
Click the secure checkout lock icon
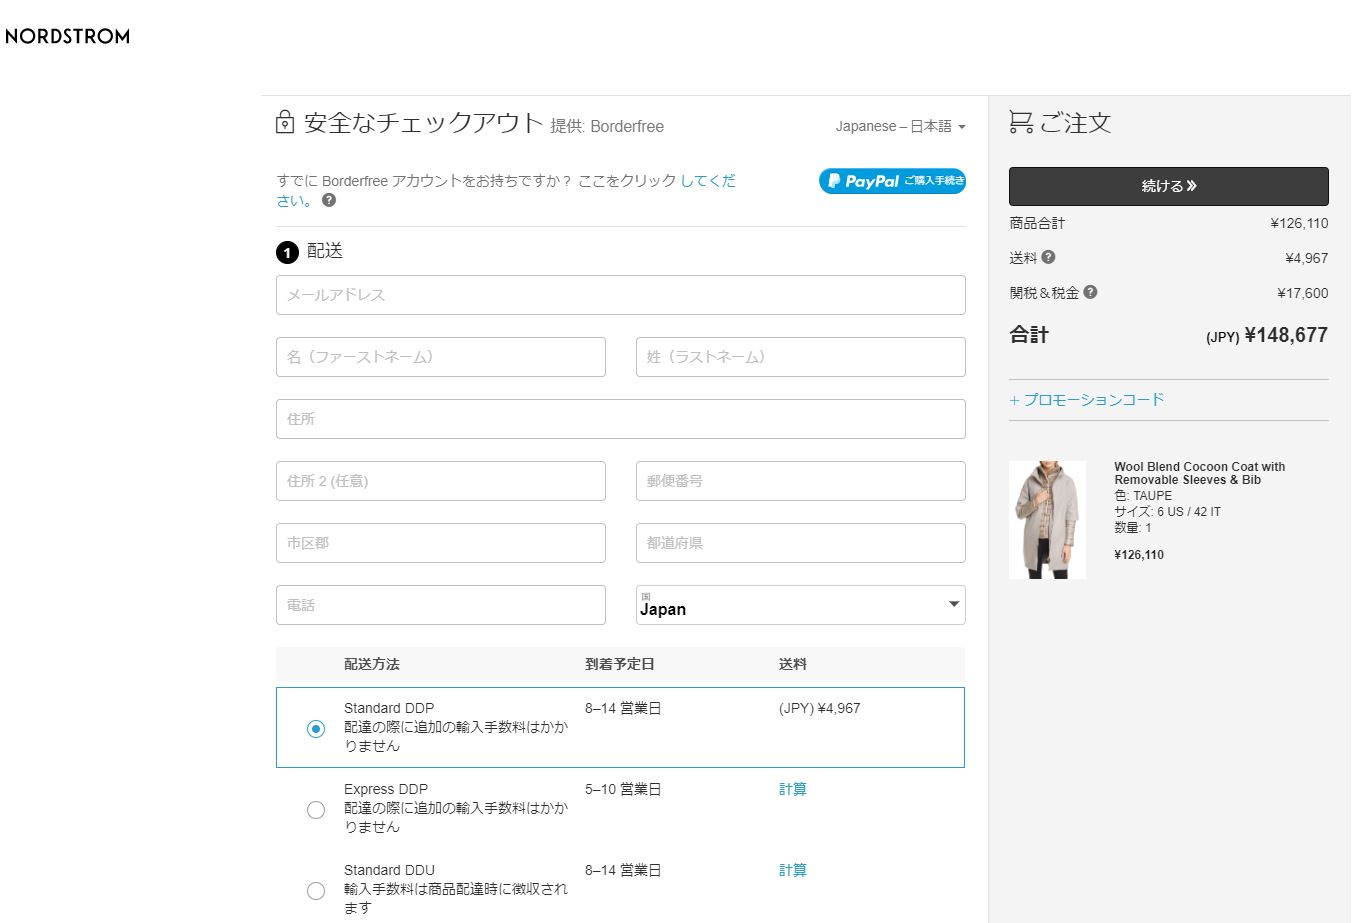click(285, 122)
